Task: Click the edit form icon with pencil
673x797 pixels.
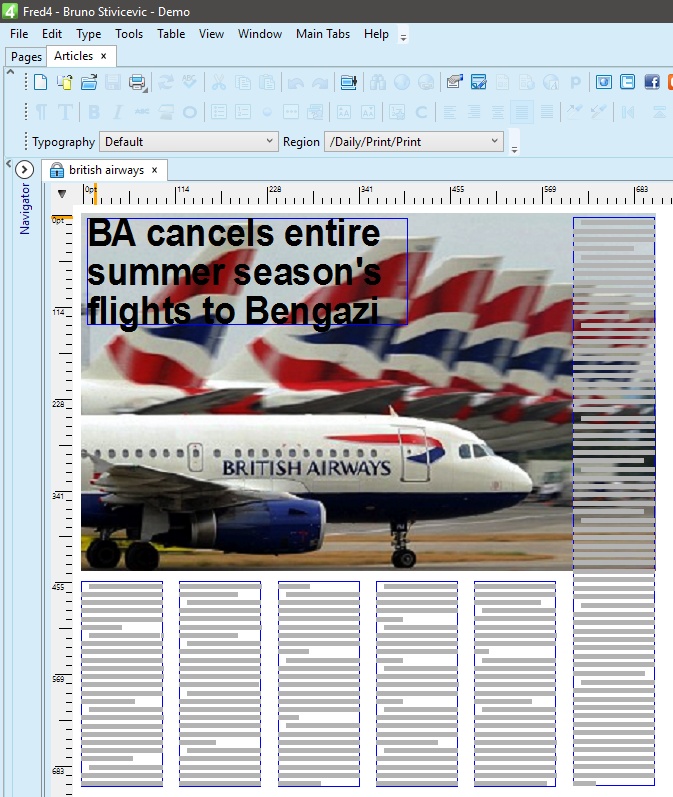Action: coord(478,82)
